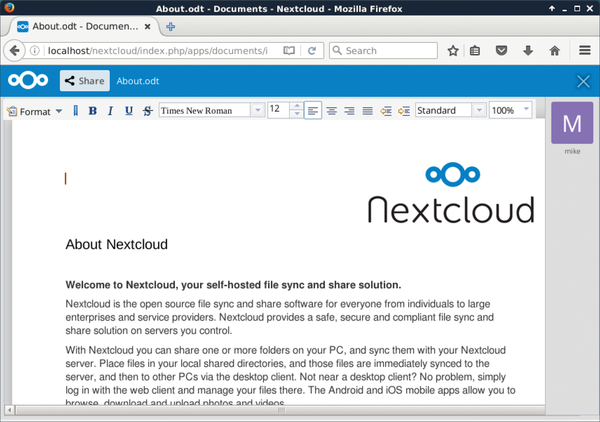Click the Welcome to Nextcloud bold line
Viewport: 600px width, 422px height.
coord(233,285)
